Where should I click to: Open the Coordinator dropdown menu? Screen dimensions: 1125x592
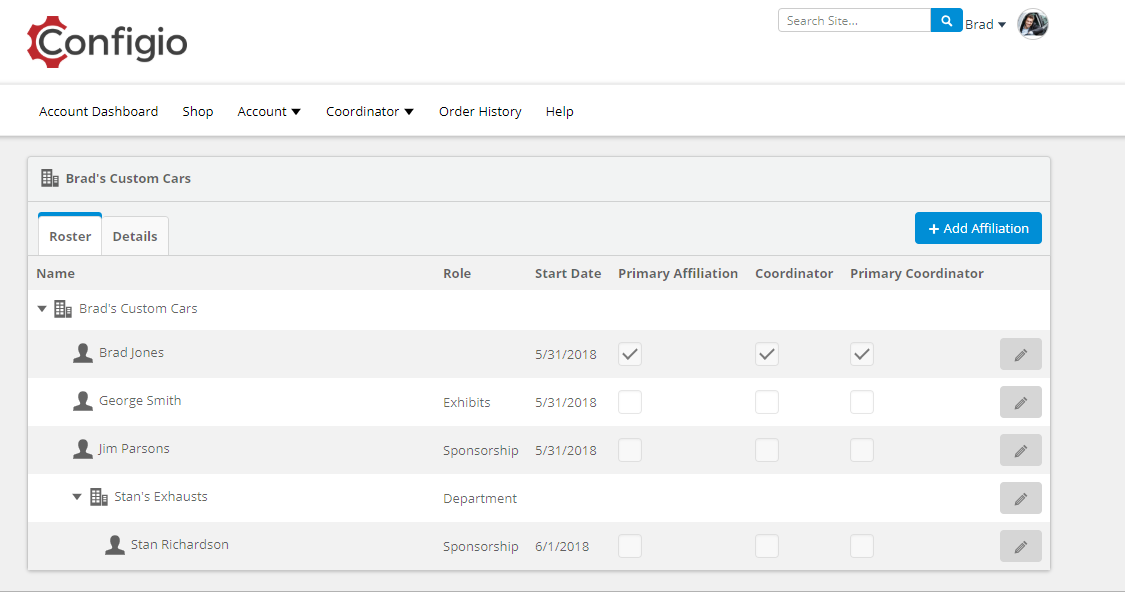click(x=369, y=111)
